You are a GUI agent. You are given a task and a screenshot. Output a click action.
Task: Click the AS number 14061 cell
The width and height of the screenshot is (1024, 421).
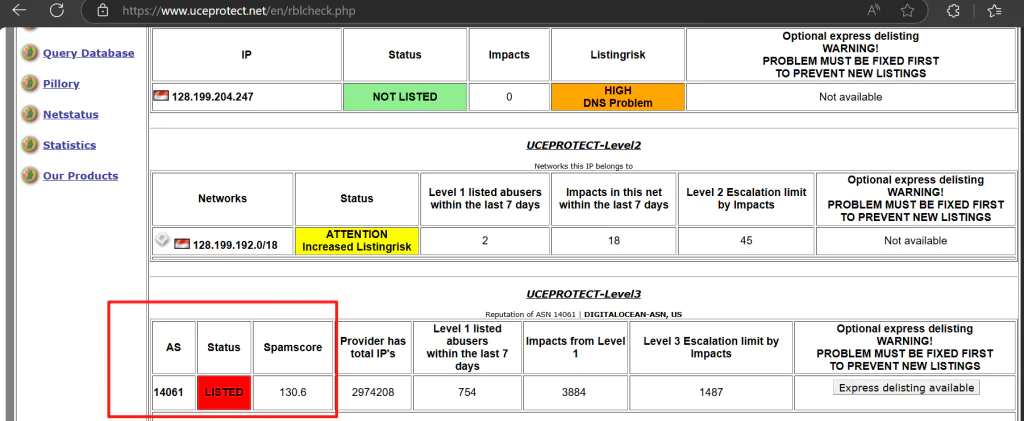(174, 393)
